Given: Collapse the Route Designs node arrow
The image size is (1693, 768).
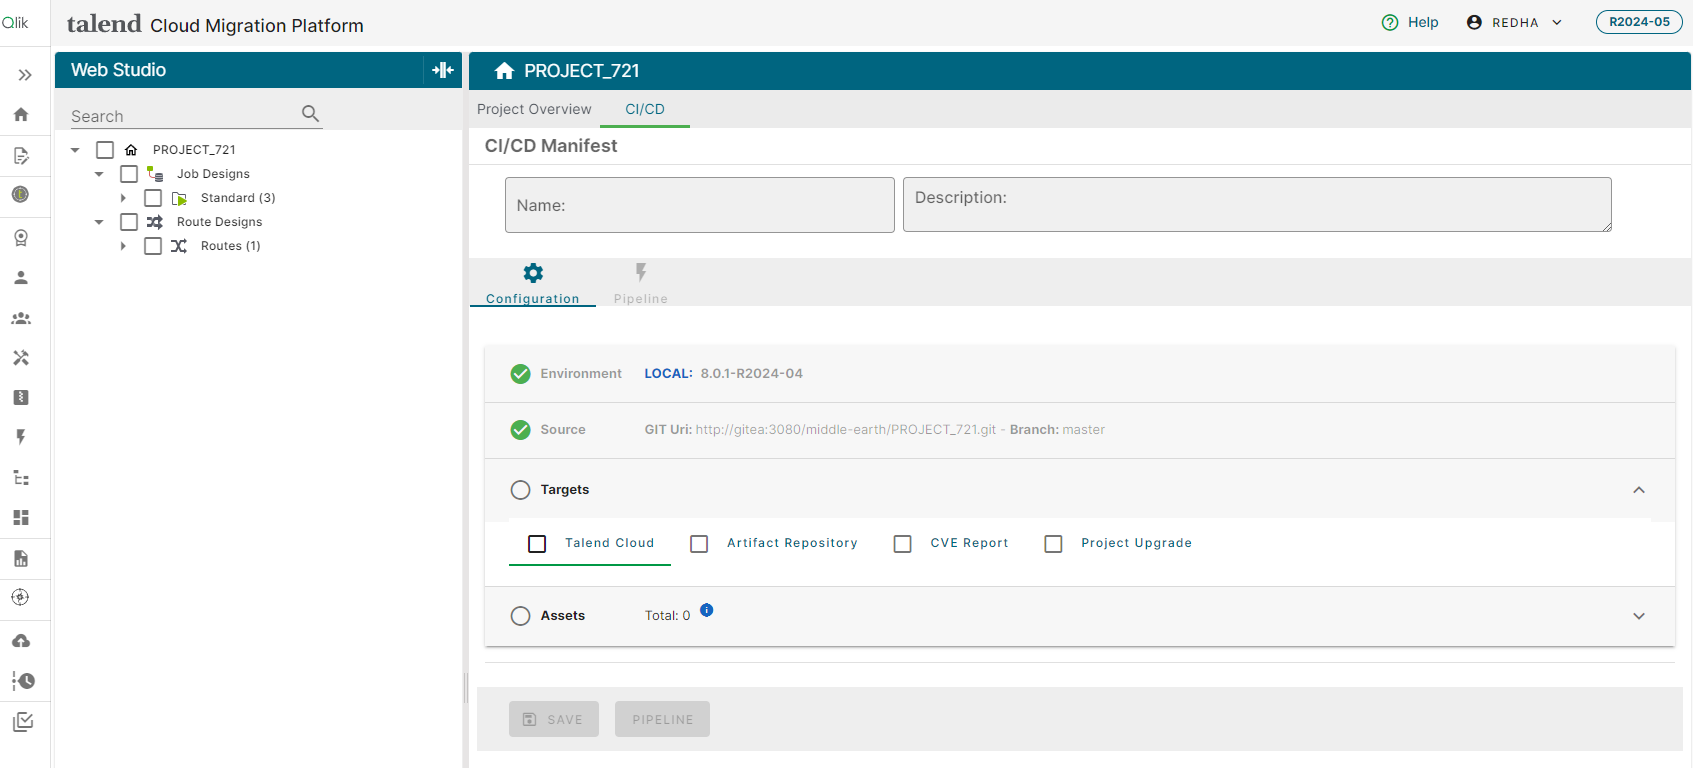Looking at the screenshot, I should pos(99,222).
